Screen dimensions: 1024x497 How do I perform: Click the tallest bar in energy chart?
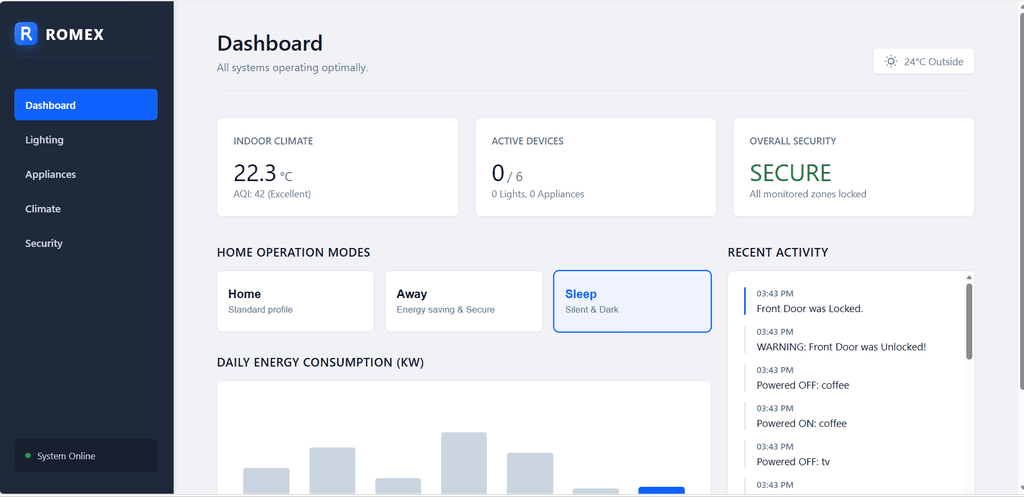tap(463, 462)
